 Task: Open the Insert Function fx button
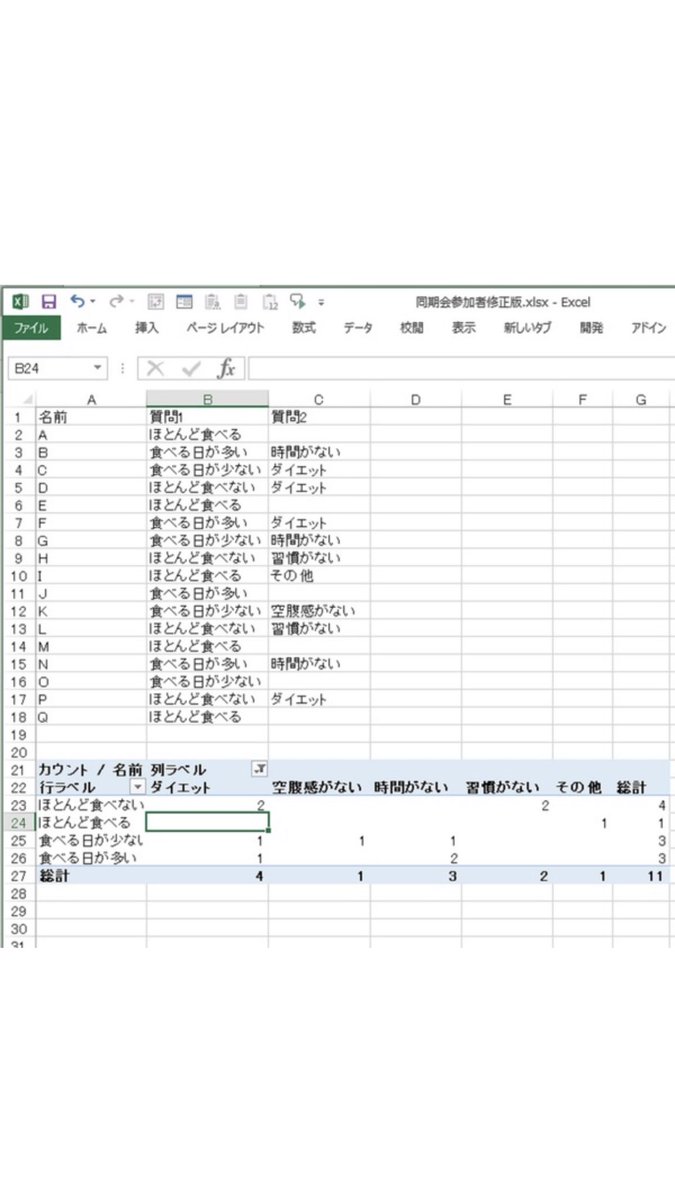[x=227, y=369]
